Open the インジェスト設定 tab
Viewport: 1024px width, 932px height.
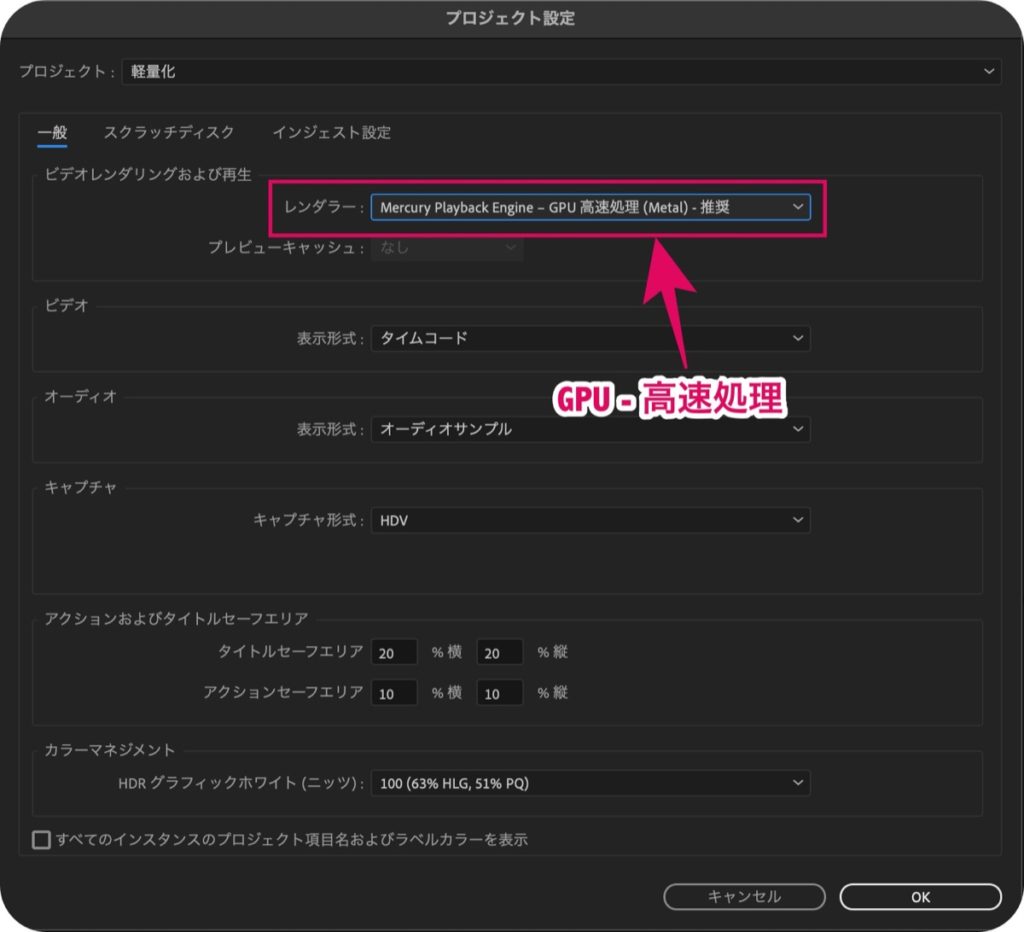coord(332,133)
